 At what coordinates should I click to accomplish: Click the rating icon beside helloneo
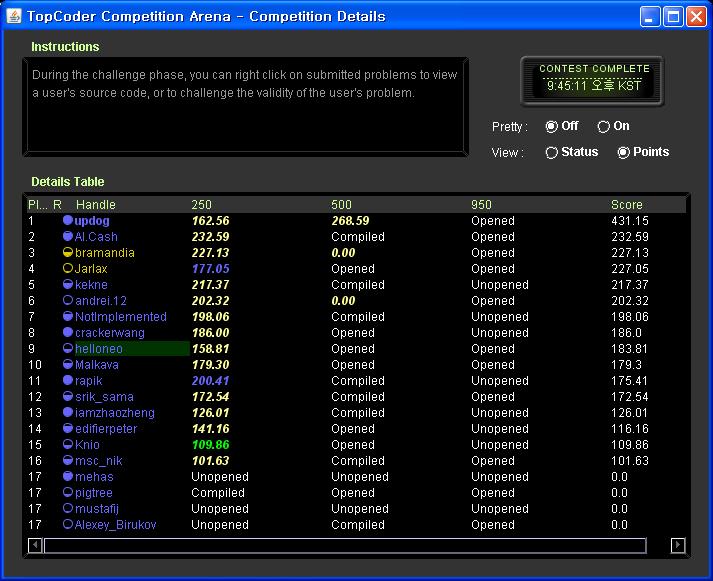tap(68, 348)
